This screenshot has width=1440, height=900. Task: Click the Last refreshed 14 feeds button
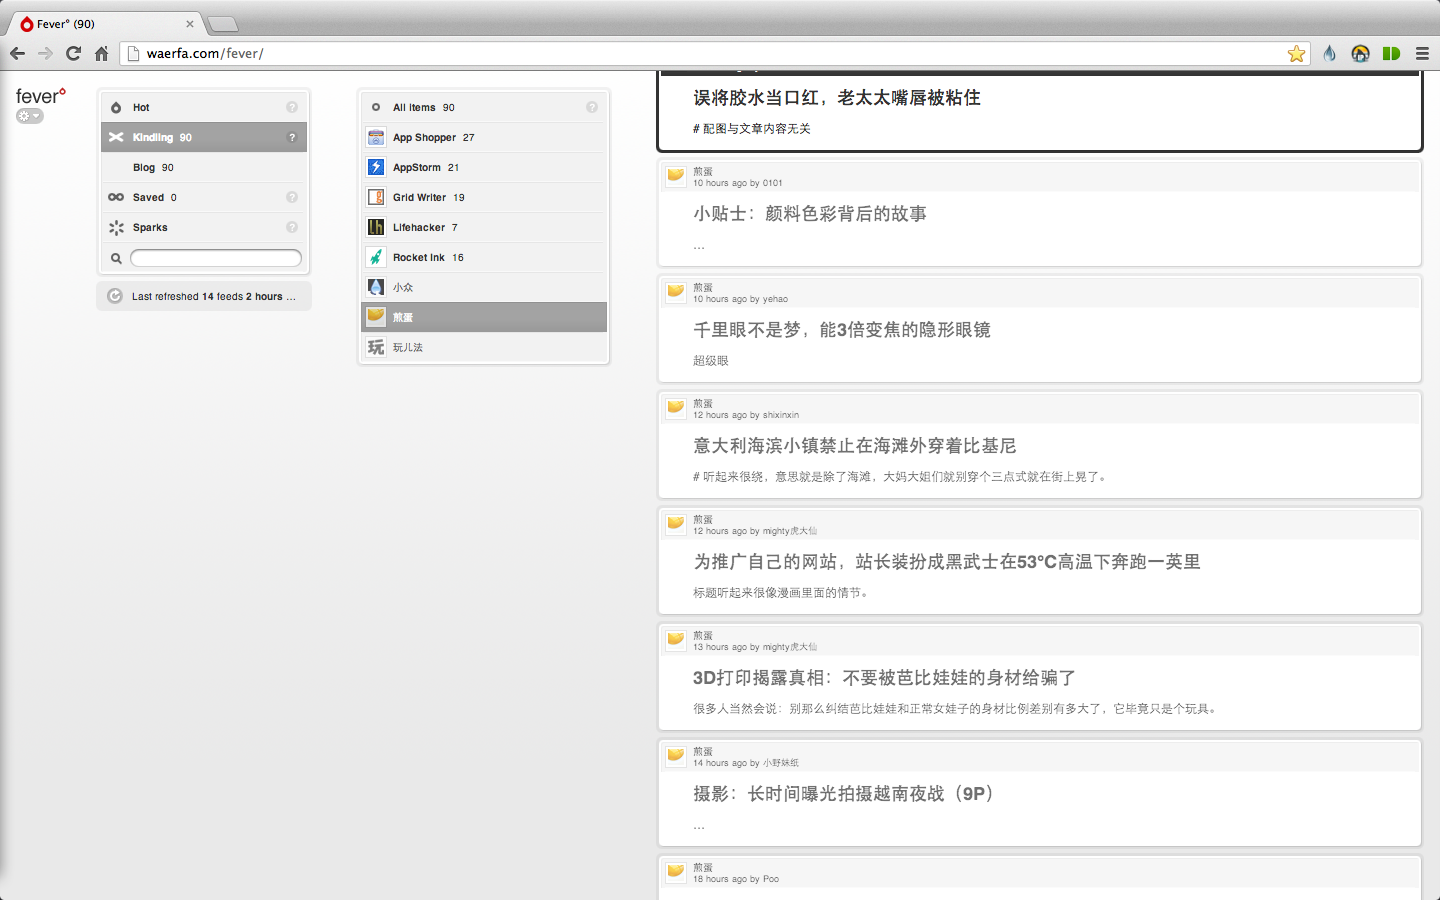pos(204,296)
